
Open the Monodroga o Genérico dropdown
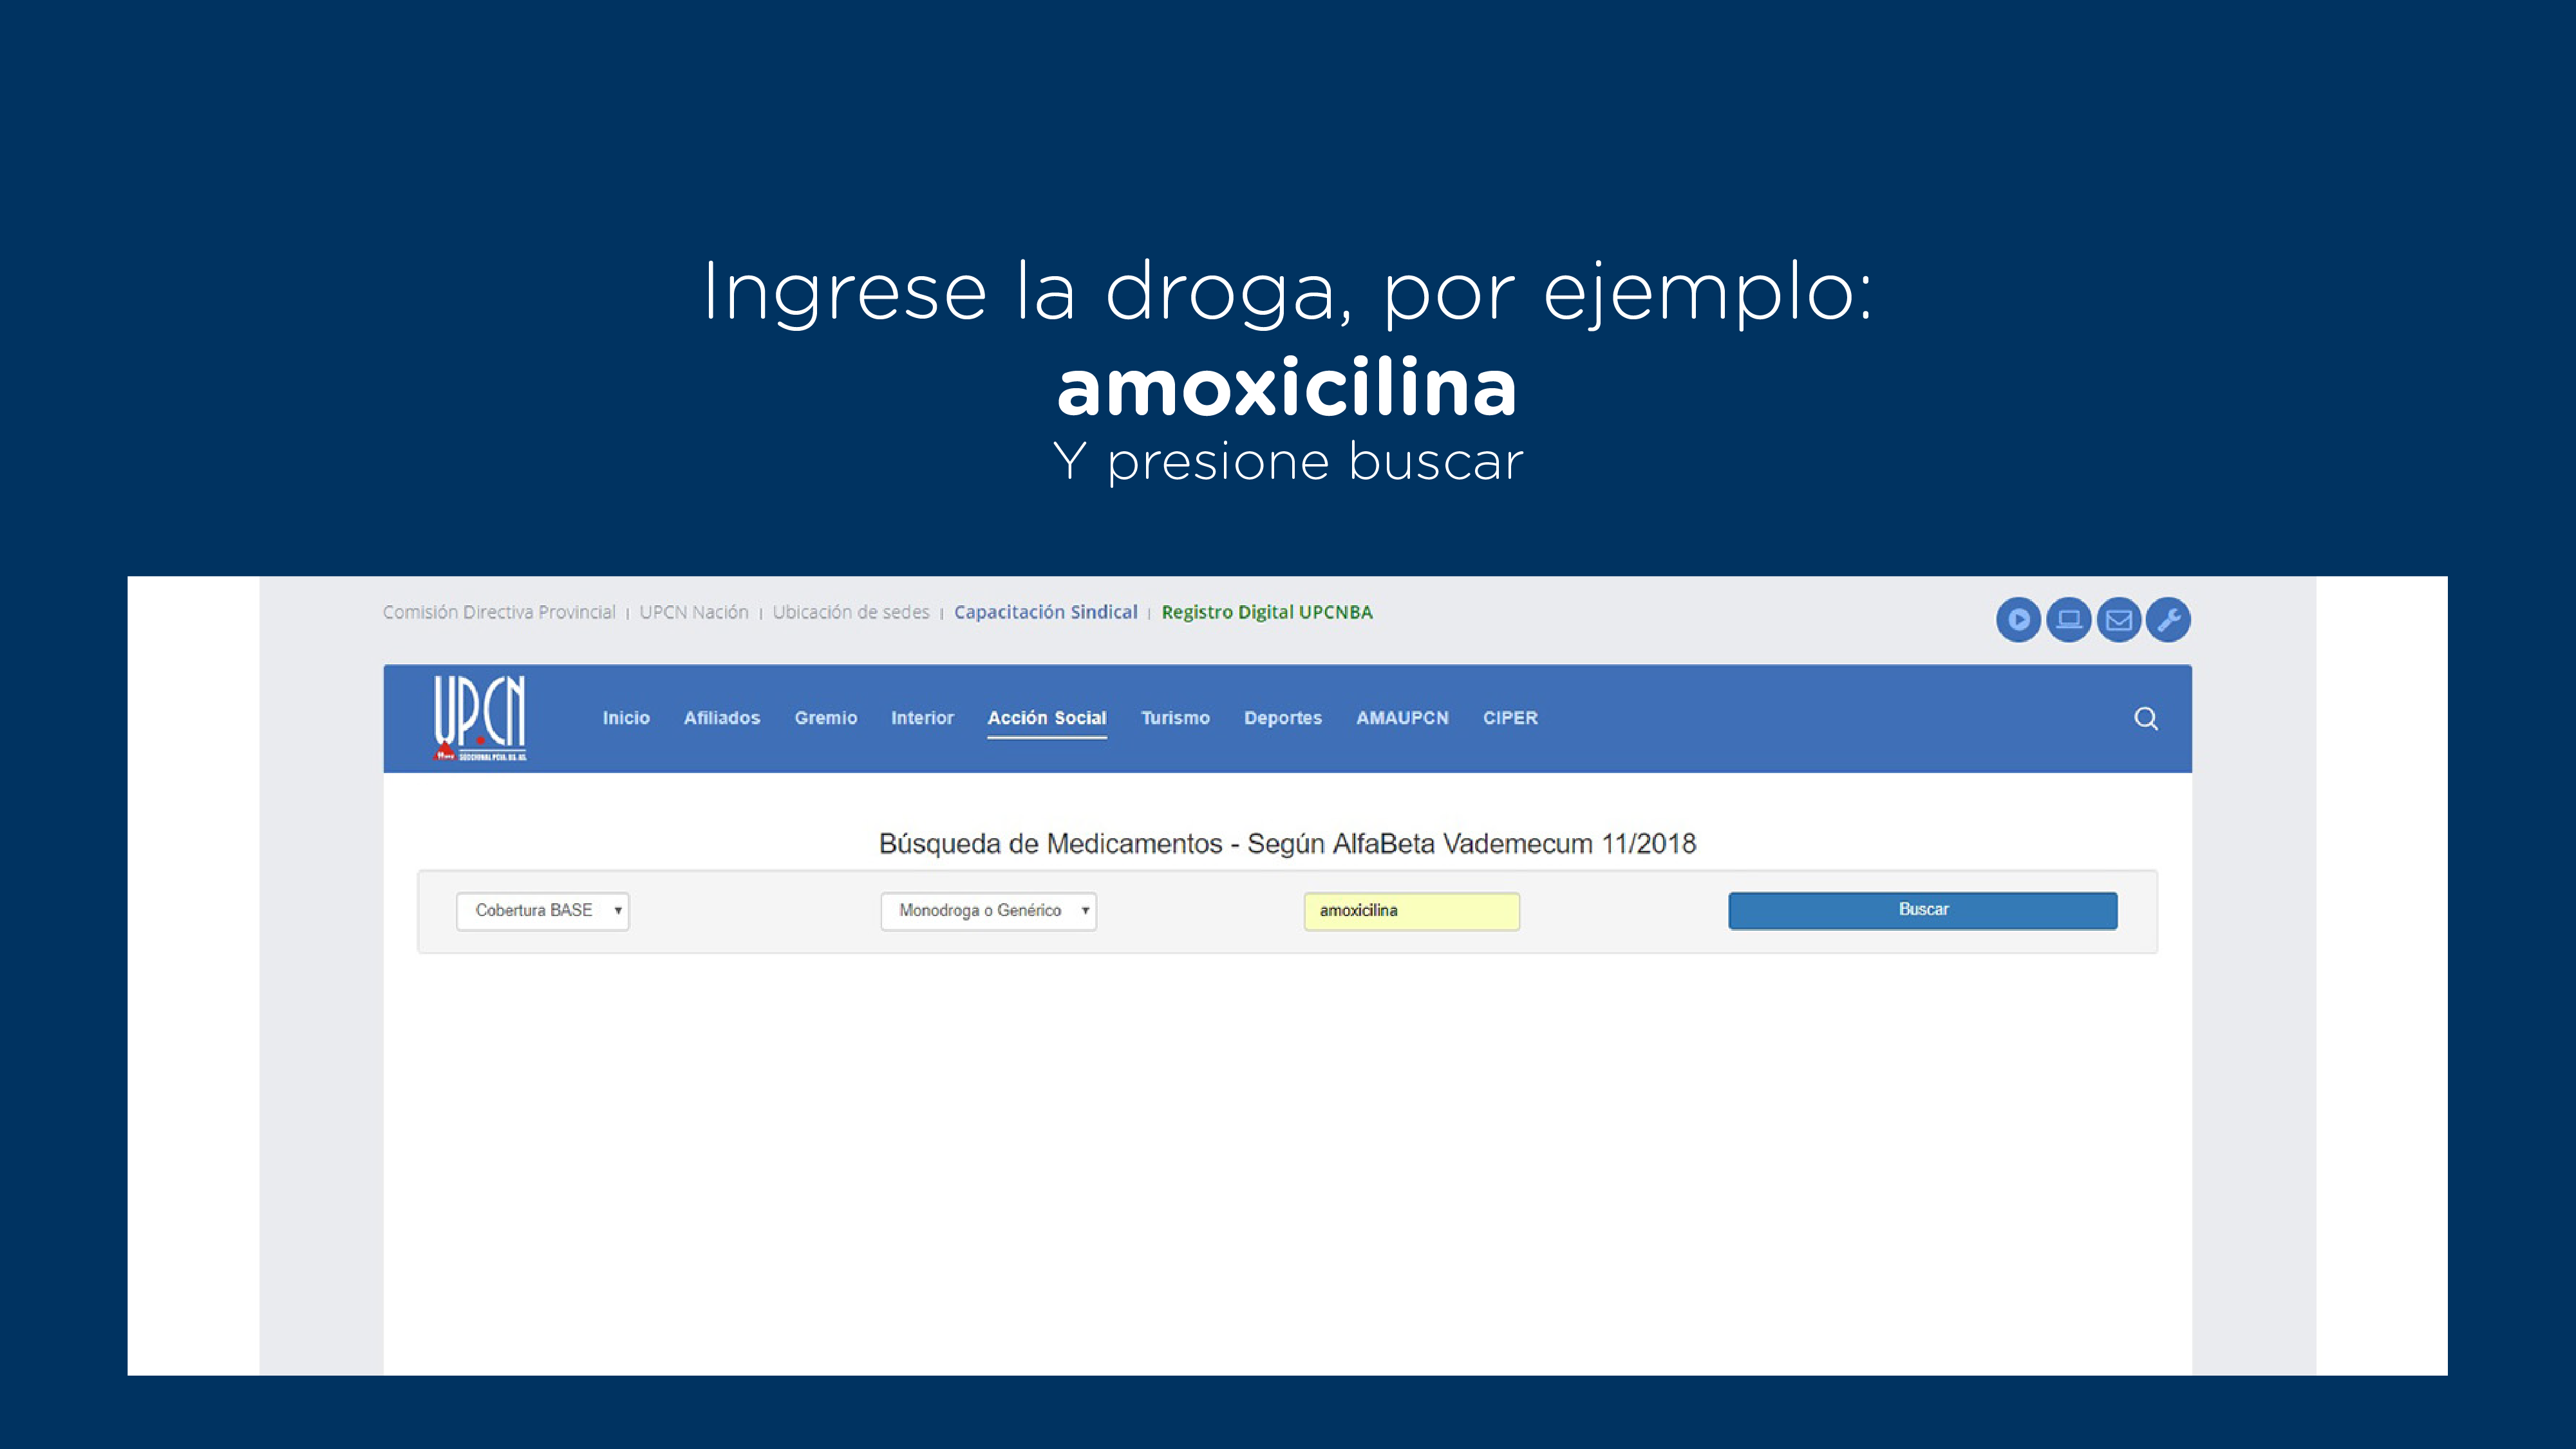(x=988, y=911)
